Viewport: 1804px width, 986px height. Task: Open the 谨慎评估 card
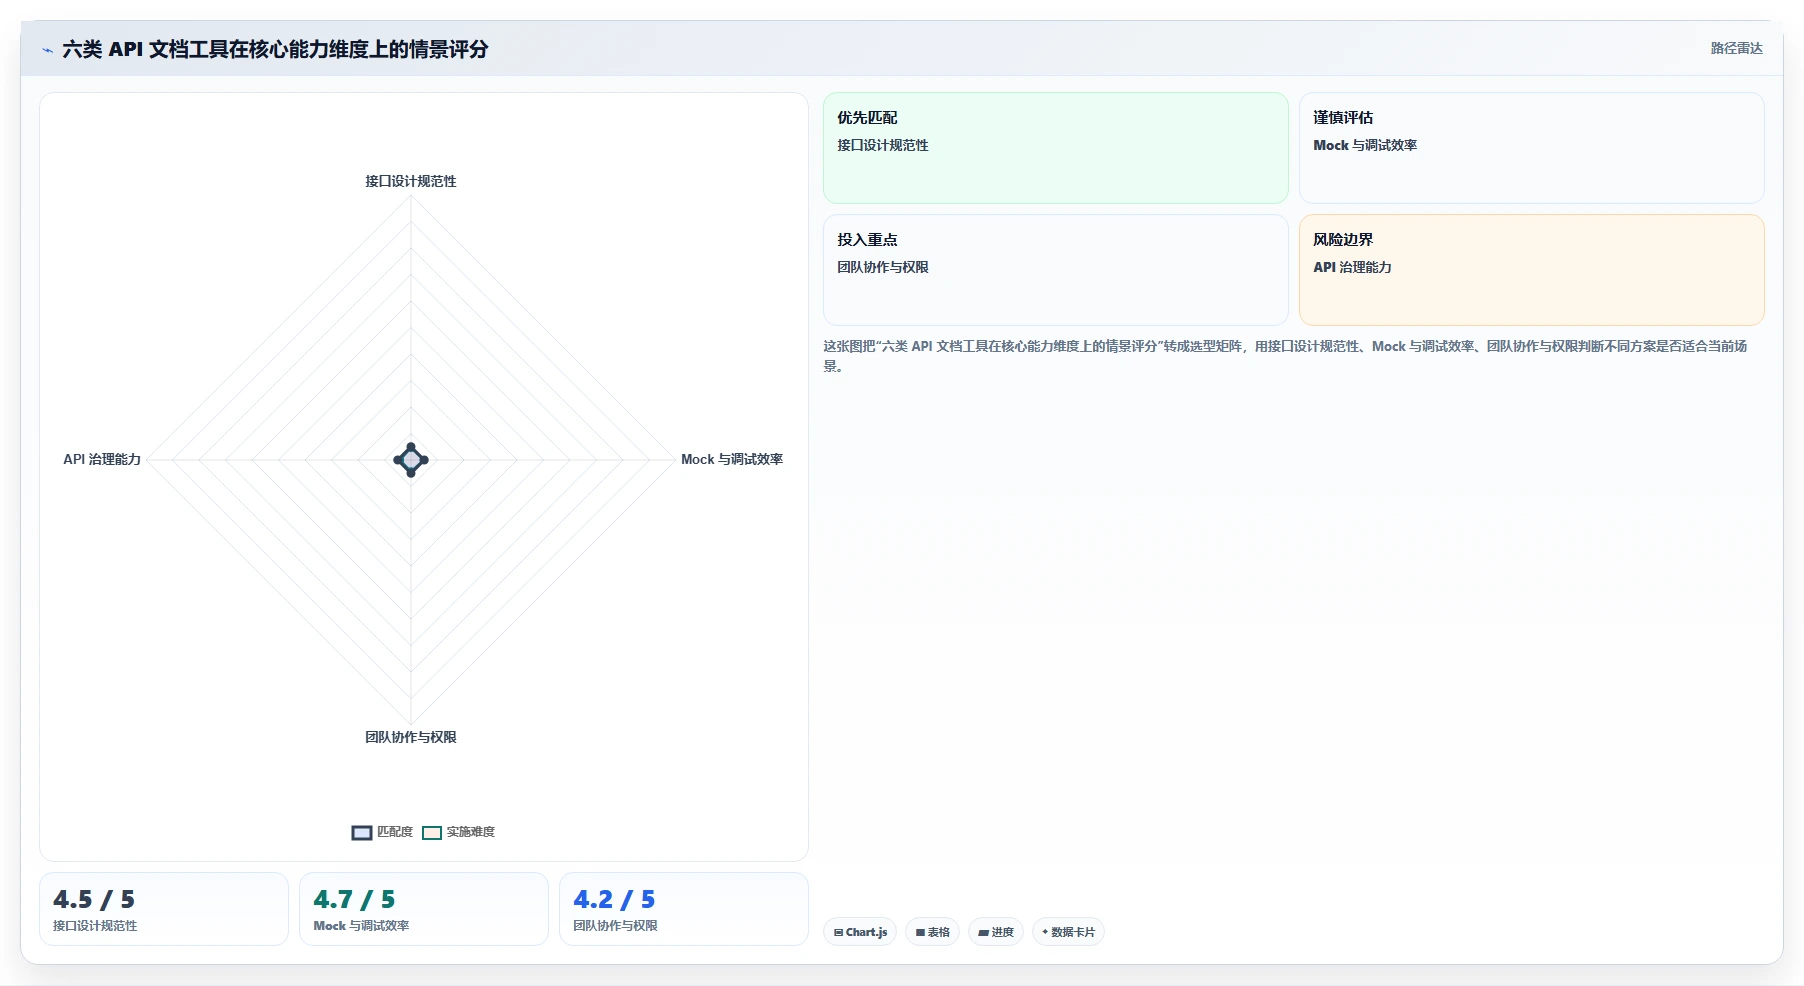[1532, 148]
